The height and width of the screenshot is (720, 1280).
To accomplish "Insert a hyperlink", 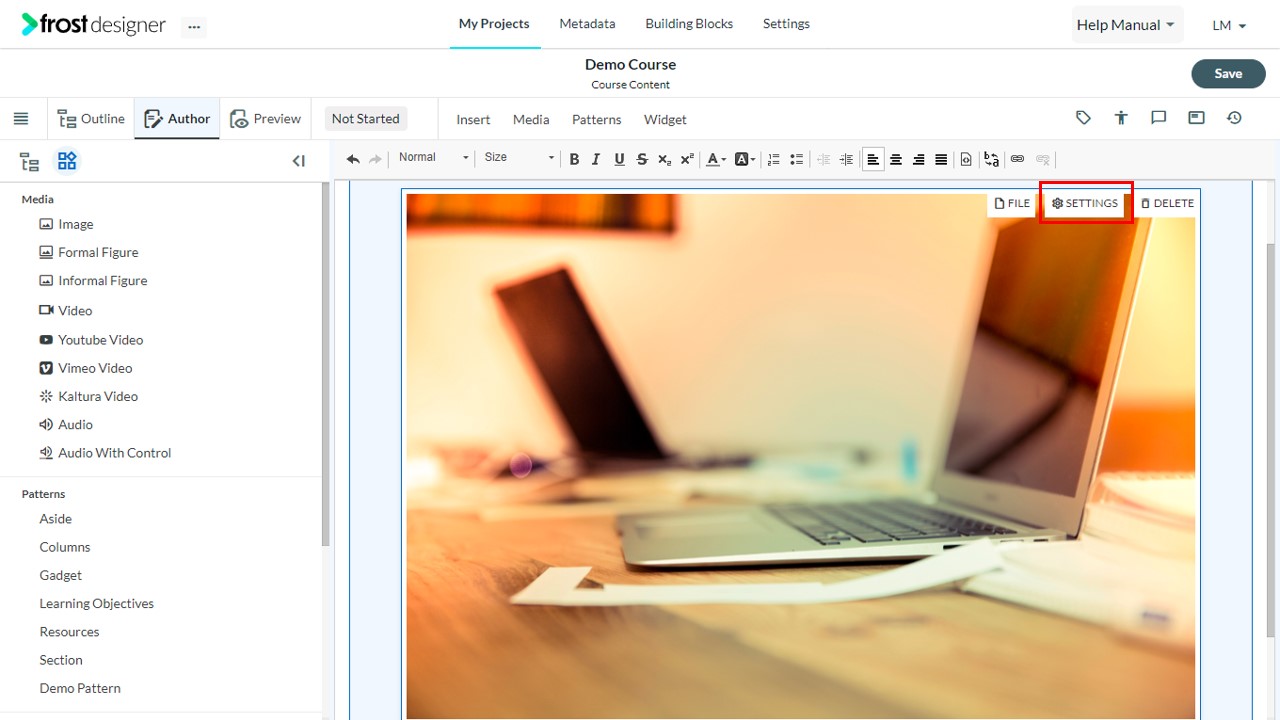I will [x=1017, y=159].
